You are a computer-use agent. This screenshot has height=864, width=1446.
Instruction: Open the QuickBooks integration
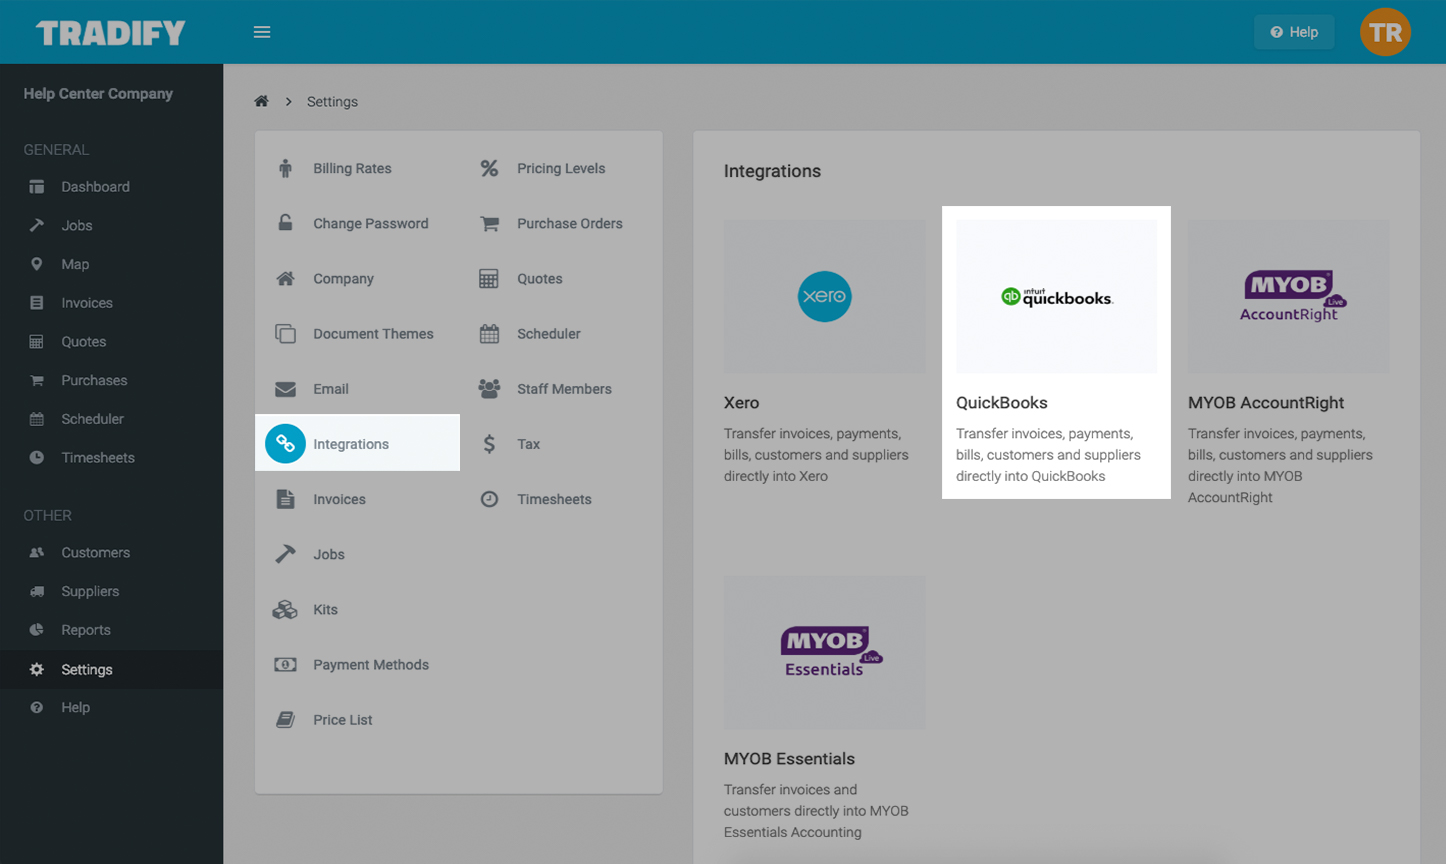(x=1056, y=296)
